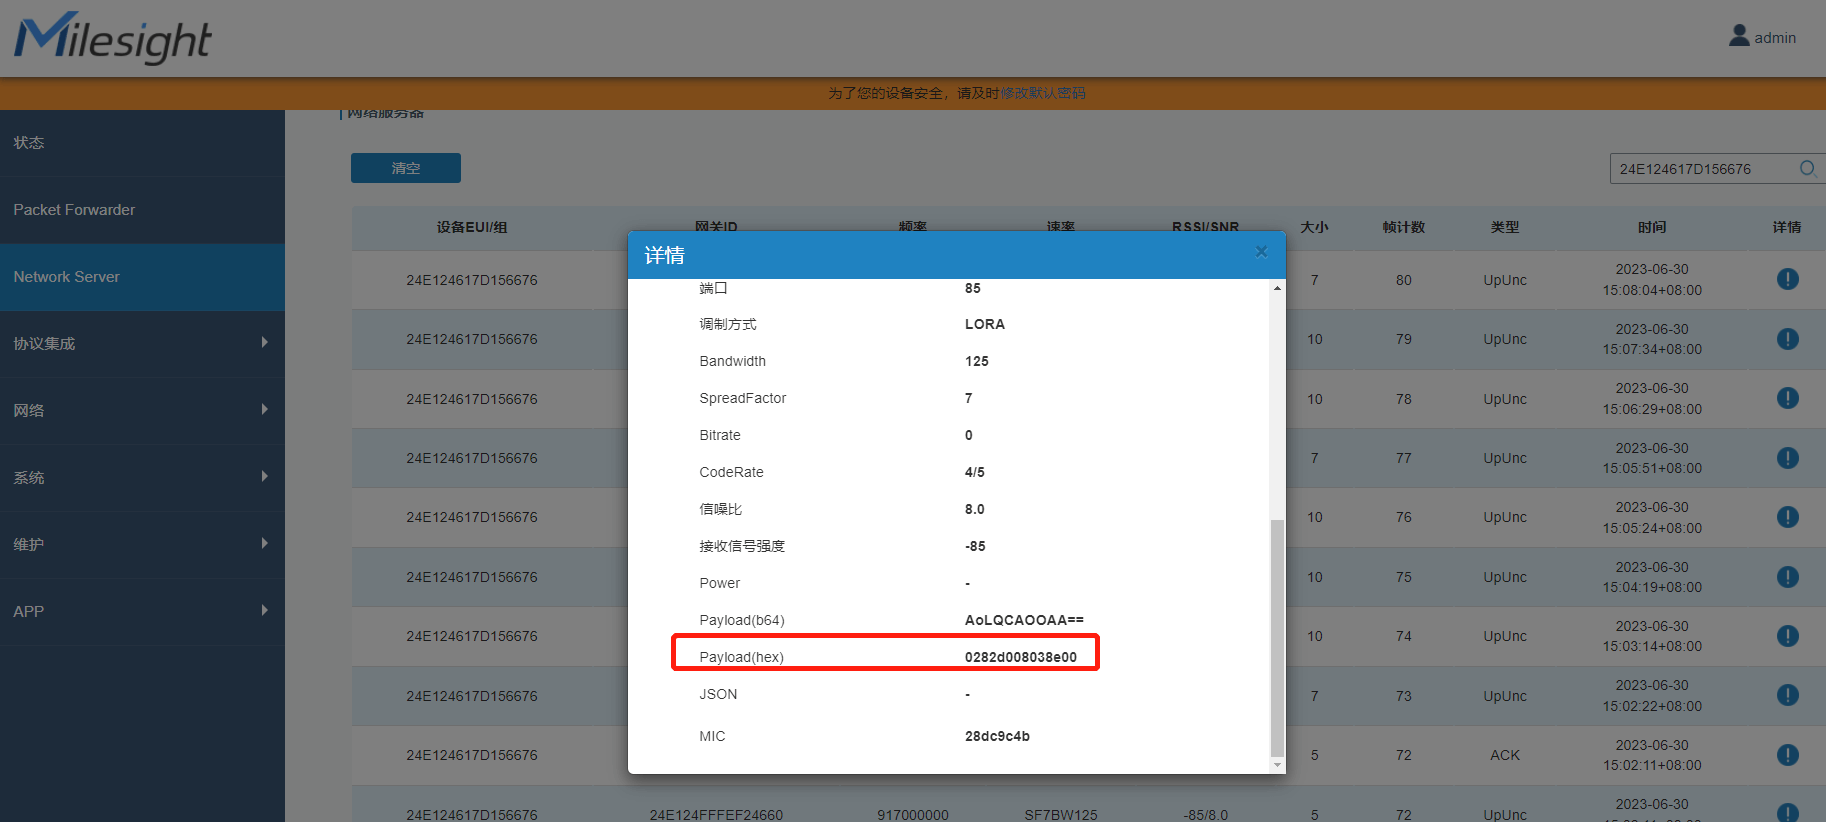Click the 清空 clear button
Viewport: 1826px width, 822px height.
[405, 168]
